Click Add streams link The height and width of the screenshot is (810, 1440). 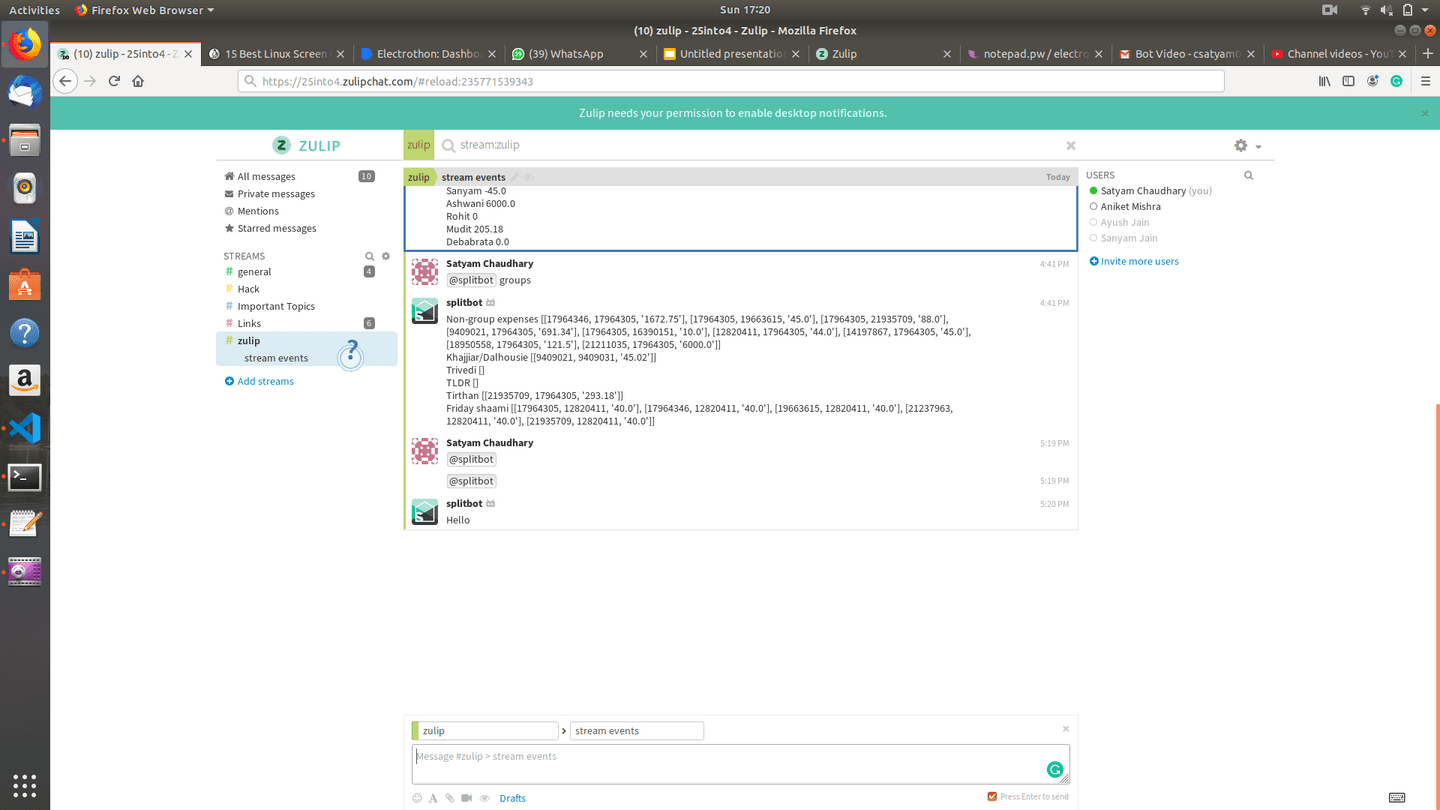(260, 382)
